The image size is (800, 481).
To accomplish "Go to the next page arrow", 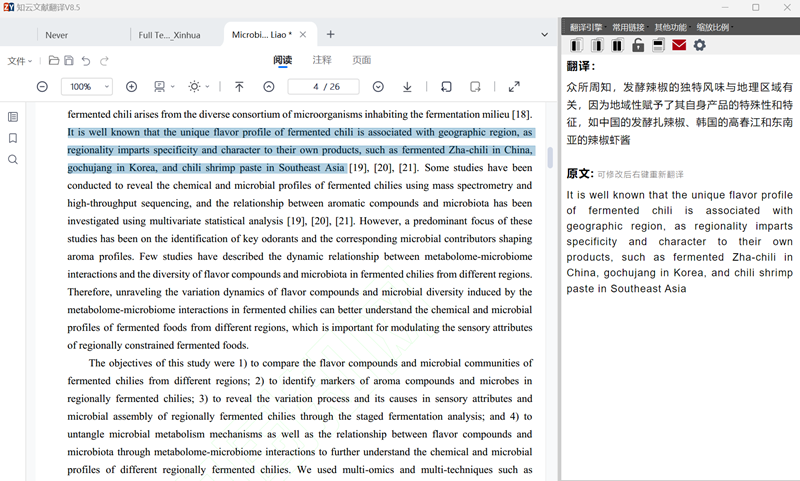I will coord(378,87).
